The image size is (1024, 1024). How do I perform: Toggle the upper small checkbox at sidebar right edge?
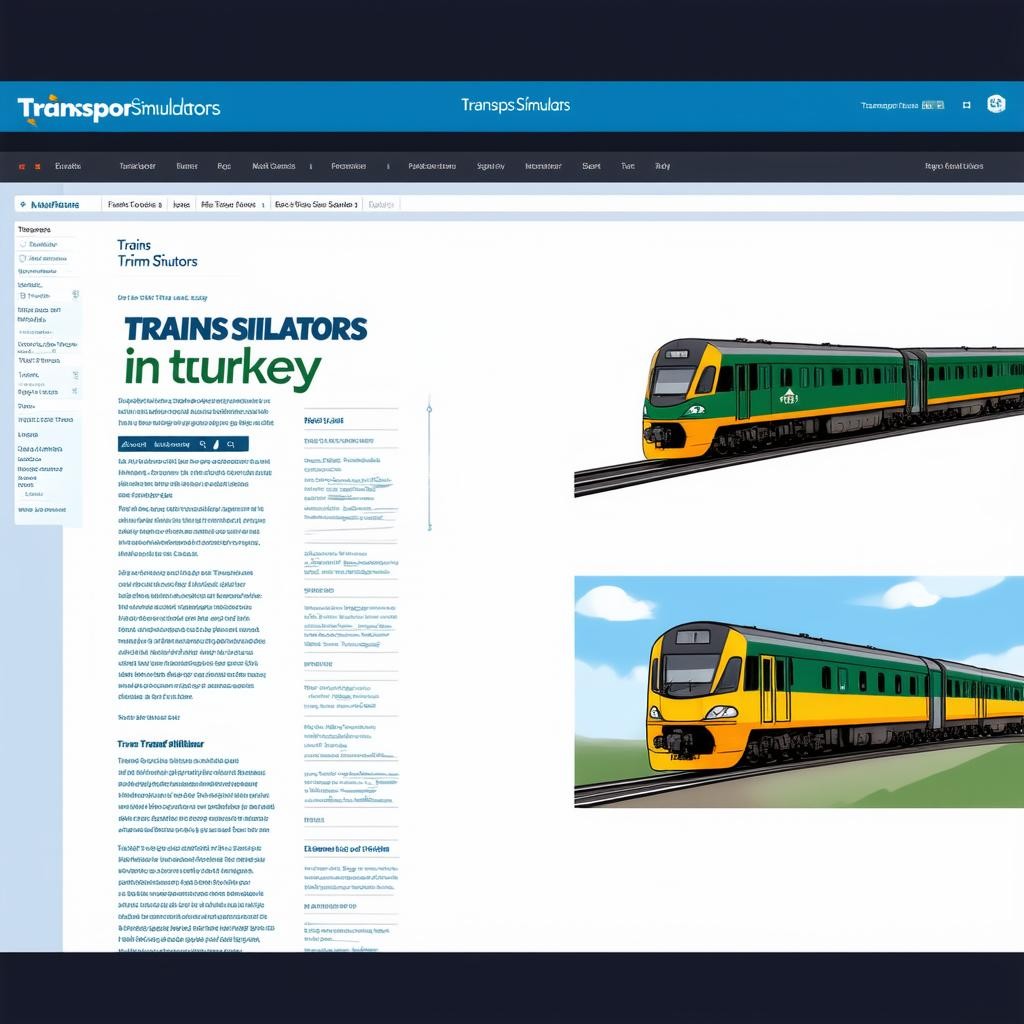(75, 295)
